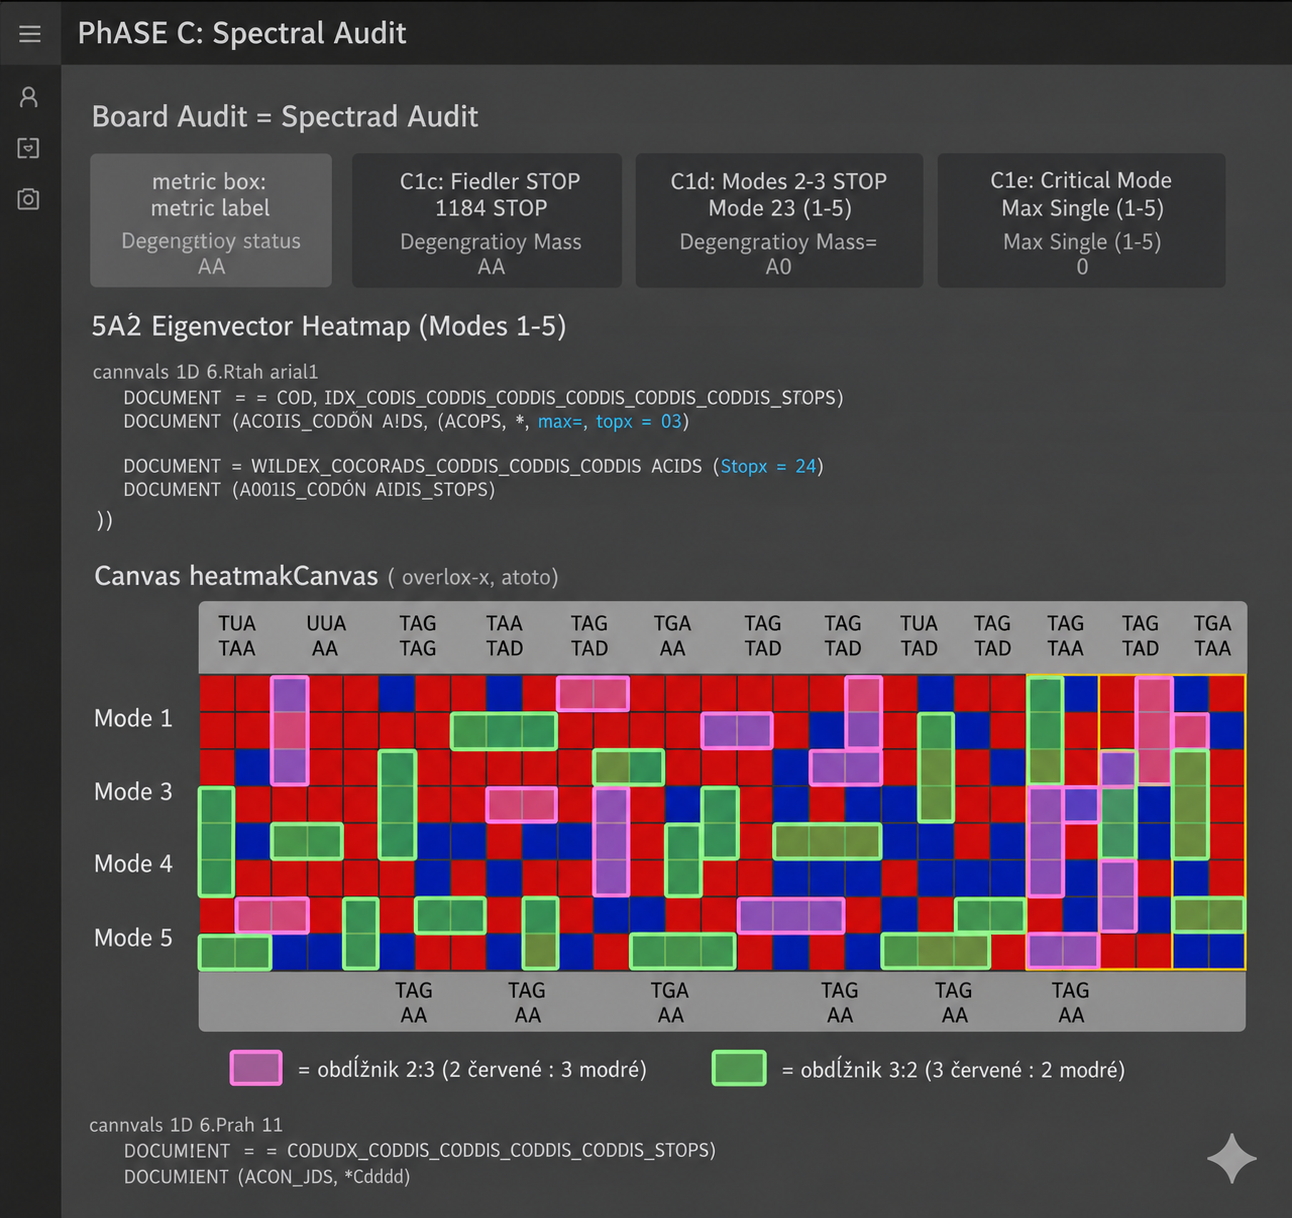Viewport: 1292px width, 1218px height.
Task: Click the "Degengttioy status AA" metric value
Action: click(x=211, y=254)
